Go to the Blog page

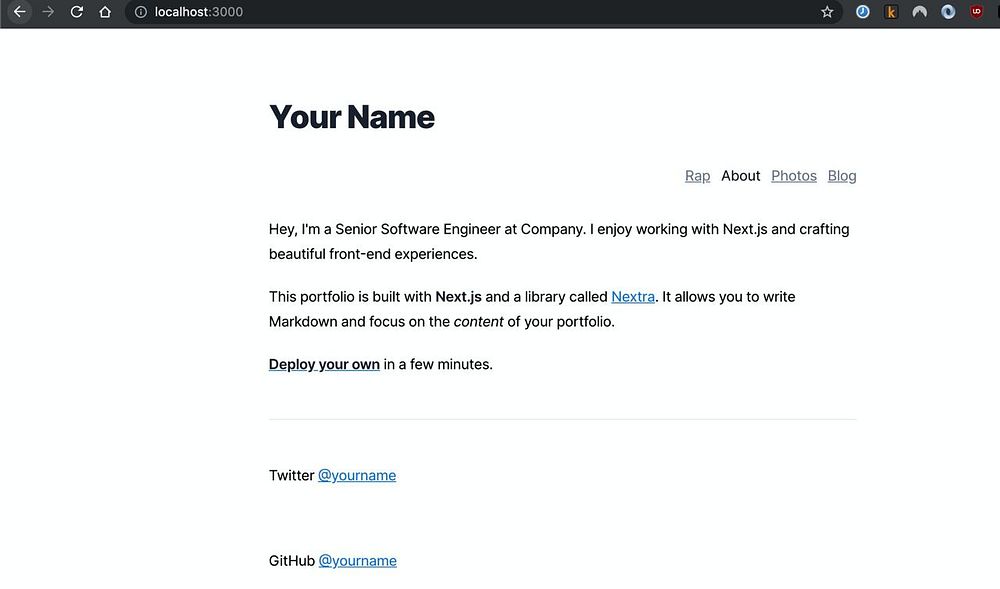[842, 176]
